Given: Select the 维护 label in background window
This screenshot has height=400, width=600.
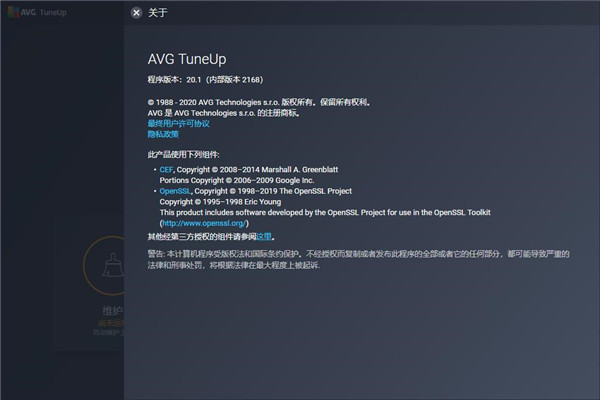Looking at the screenshot, I should 112,310.
